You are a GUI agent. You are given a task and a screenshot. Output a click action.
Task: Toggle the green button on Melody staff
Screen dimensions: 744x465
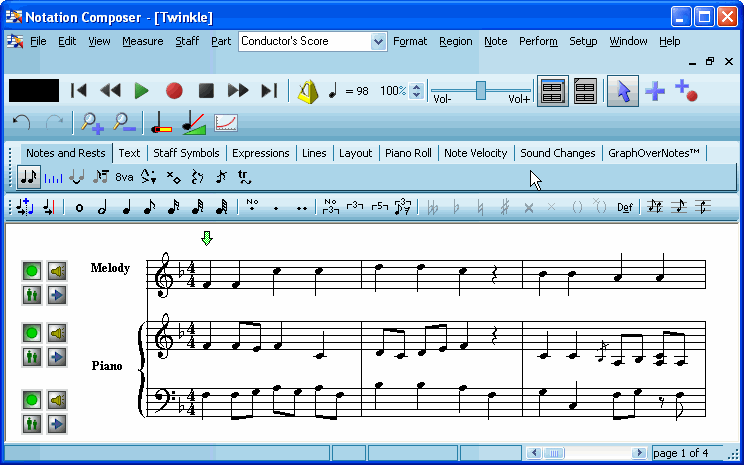[x=32, y=271]
